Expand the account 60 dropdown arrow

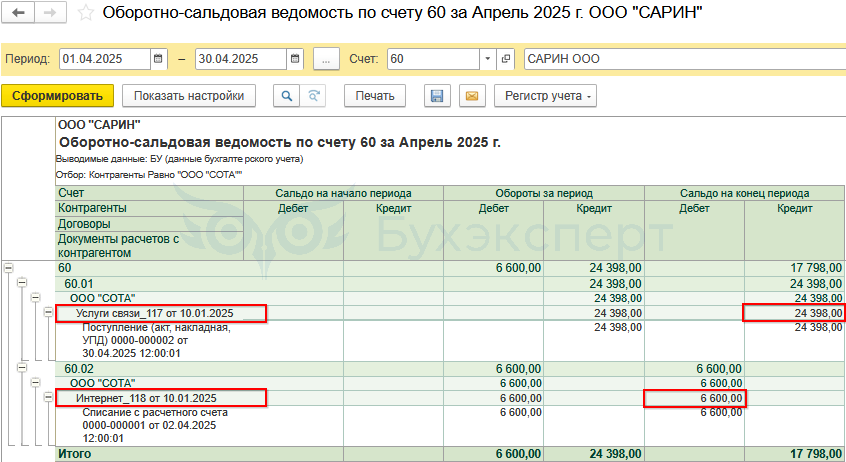[x=488, y=59]
